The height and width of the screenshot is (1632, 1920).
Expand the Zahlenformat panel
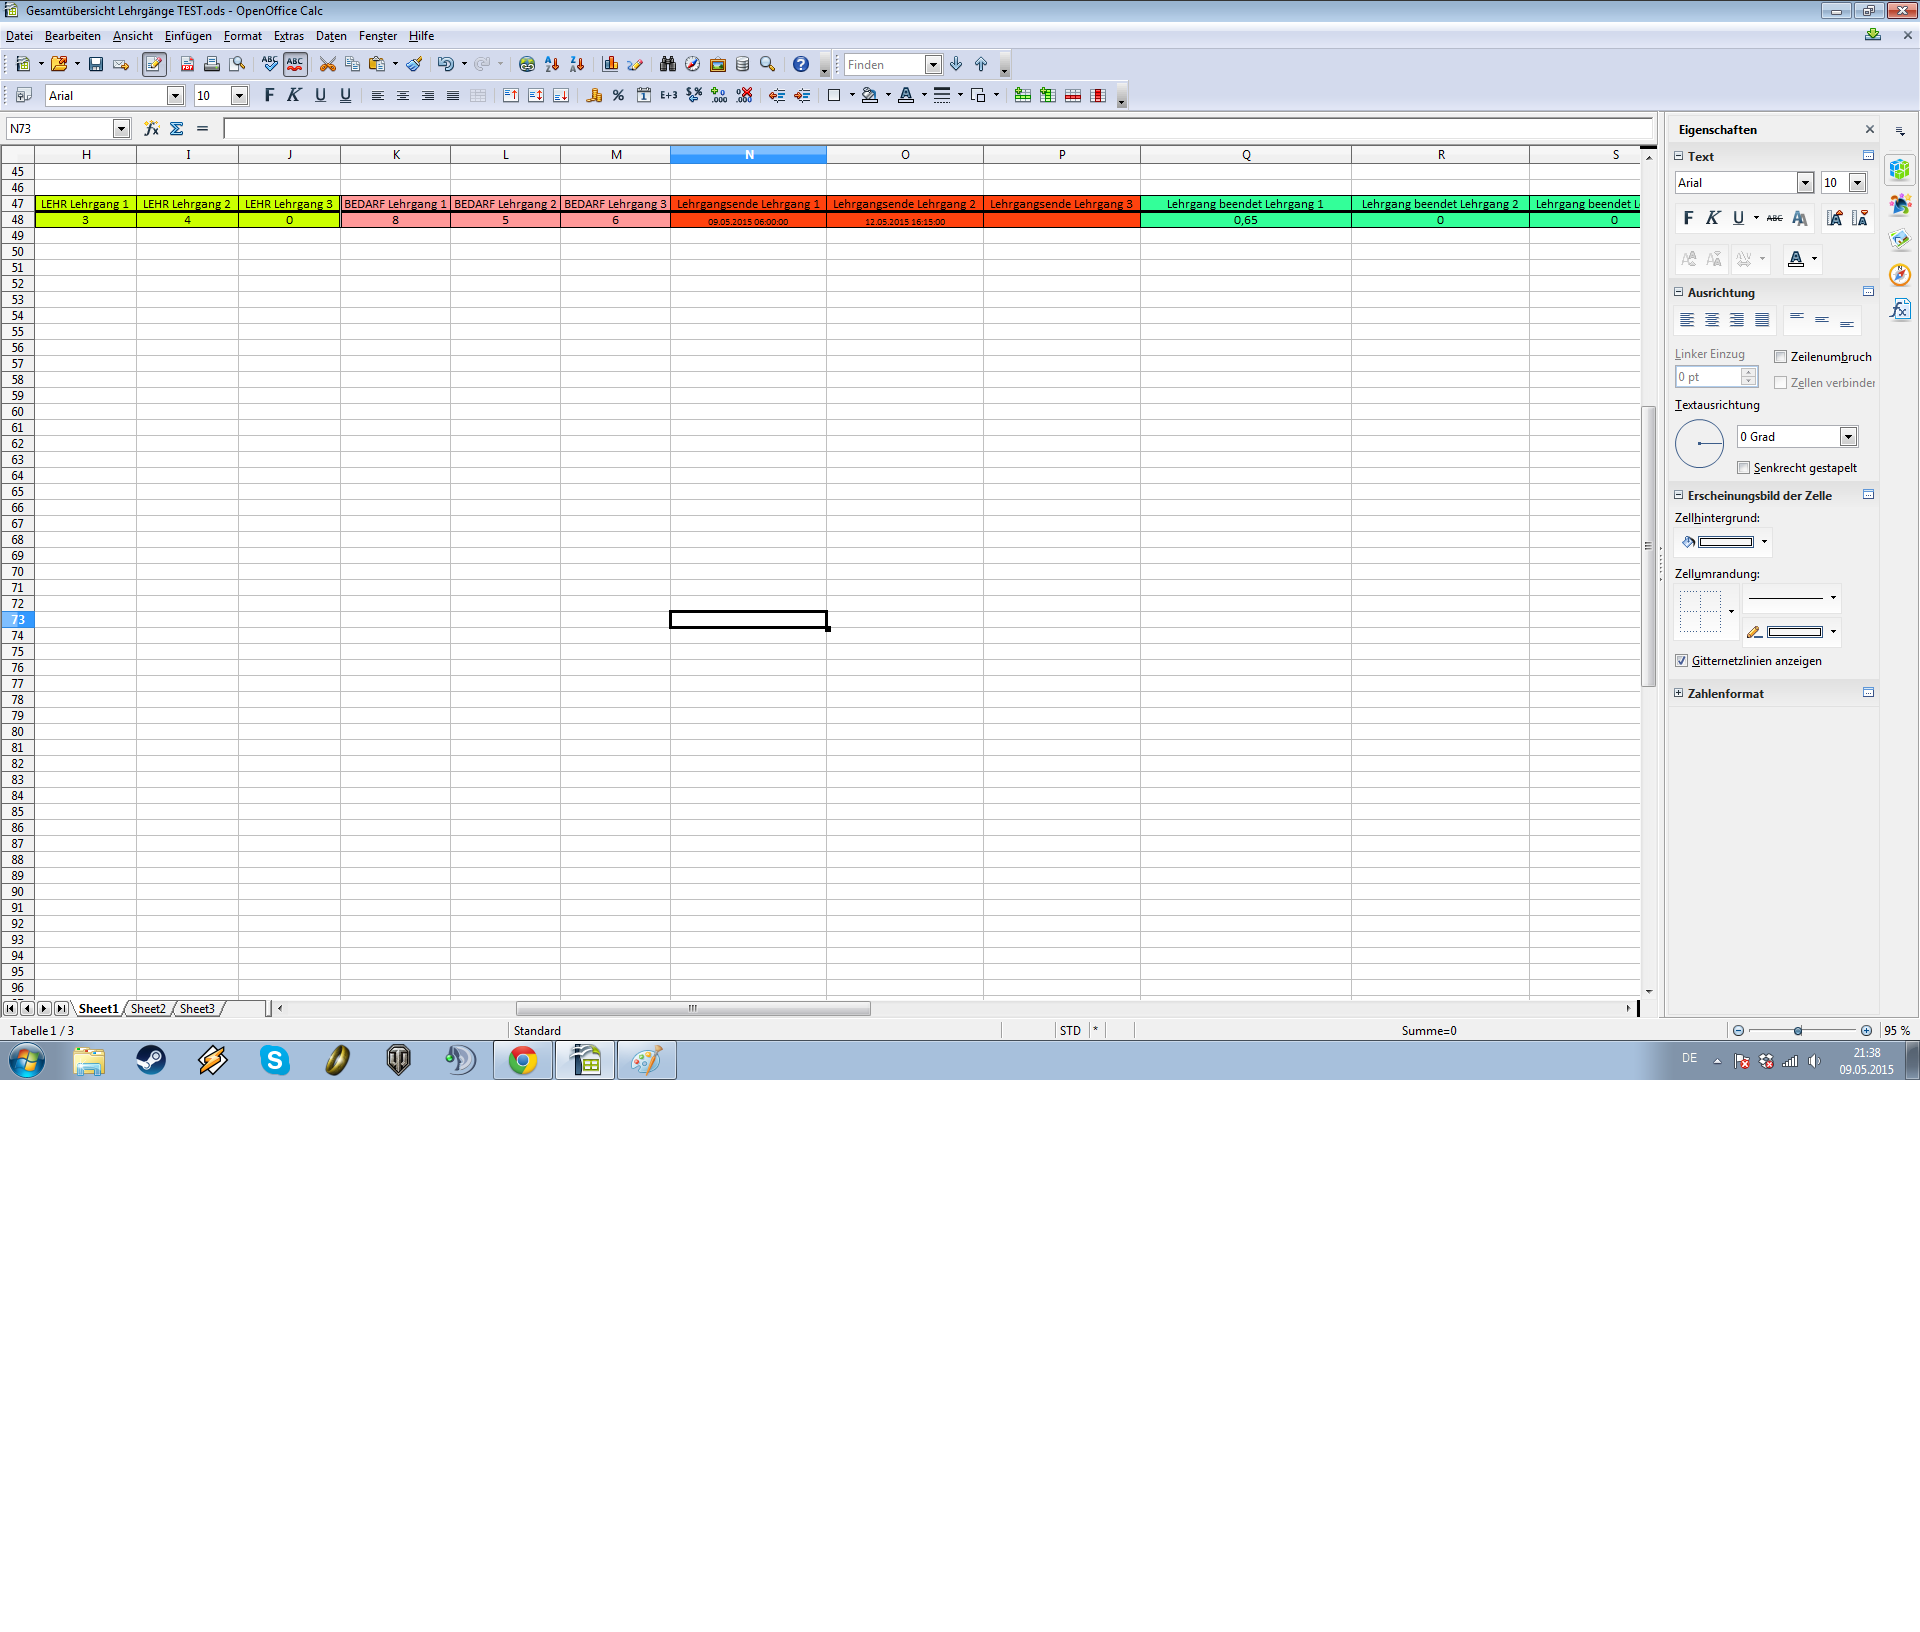(x=1679, y=693)
